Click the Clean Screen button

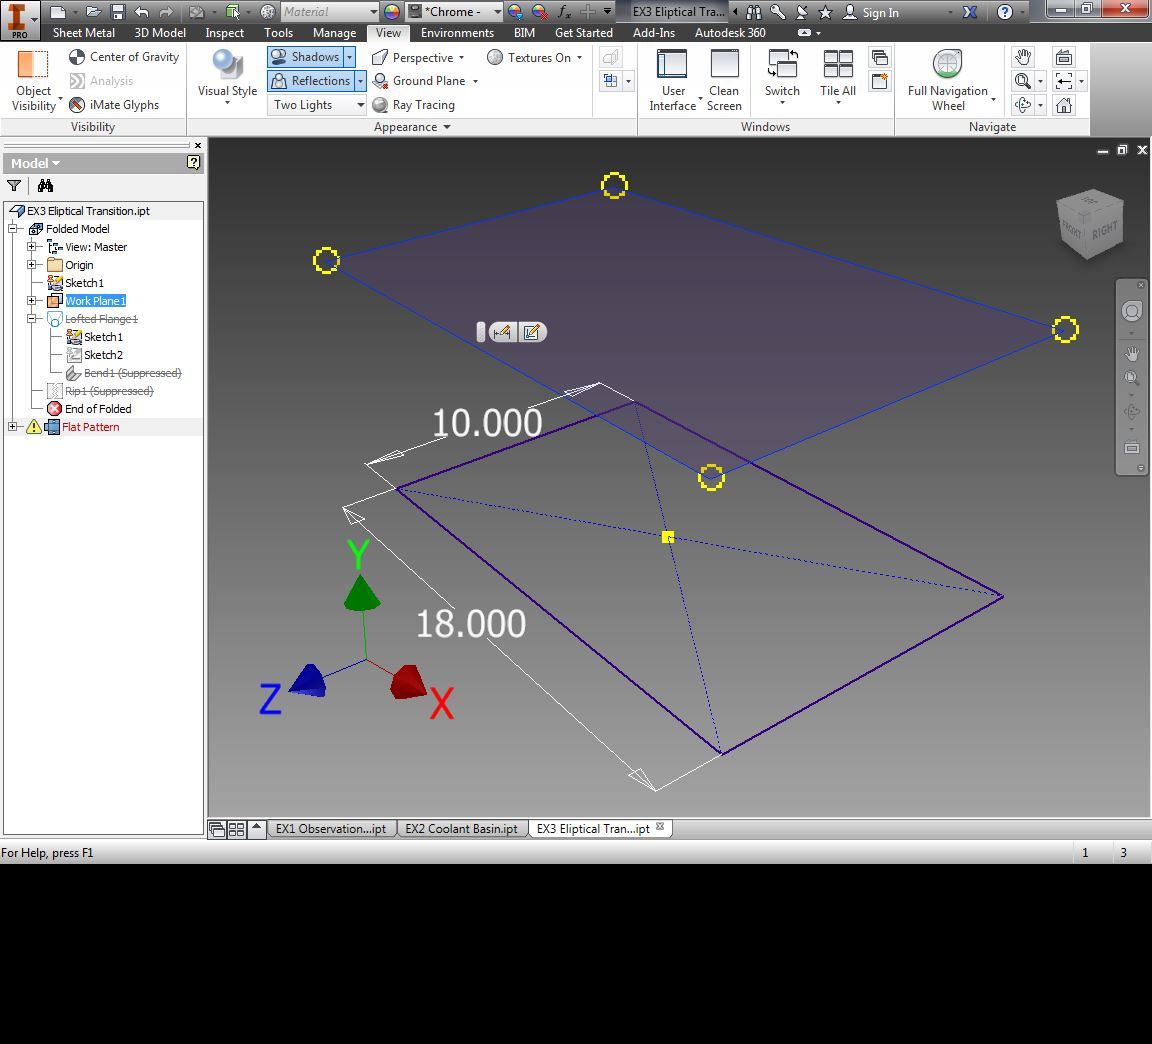pos(723,78)
